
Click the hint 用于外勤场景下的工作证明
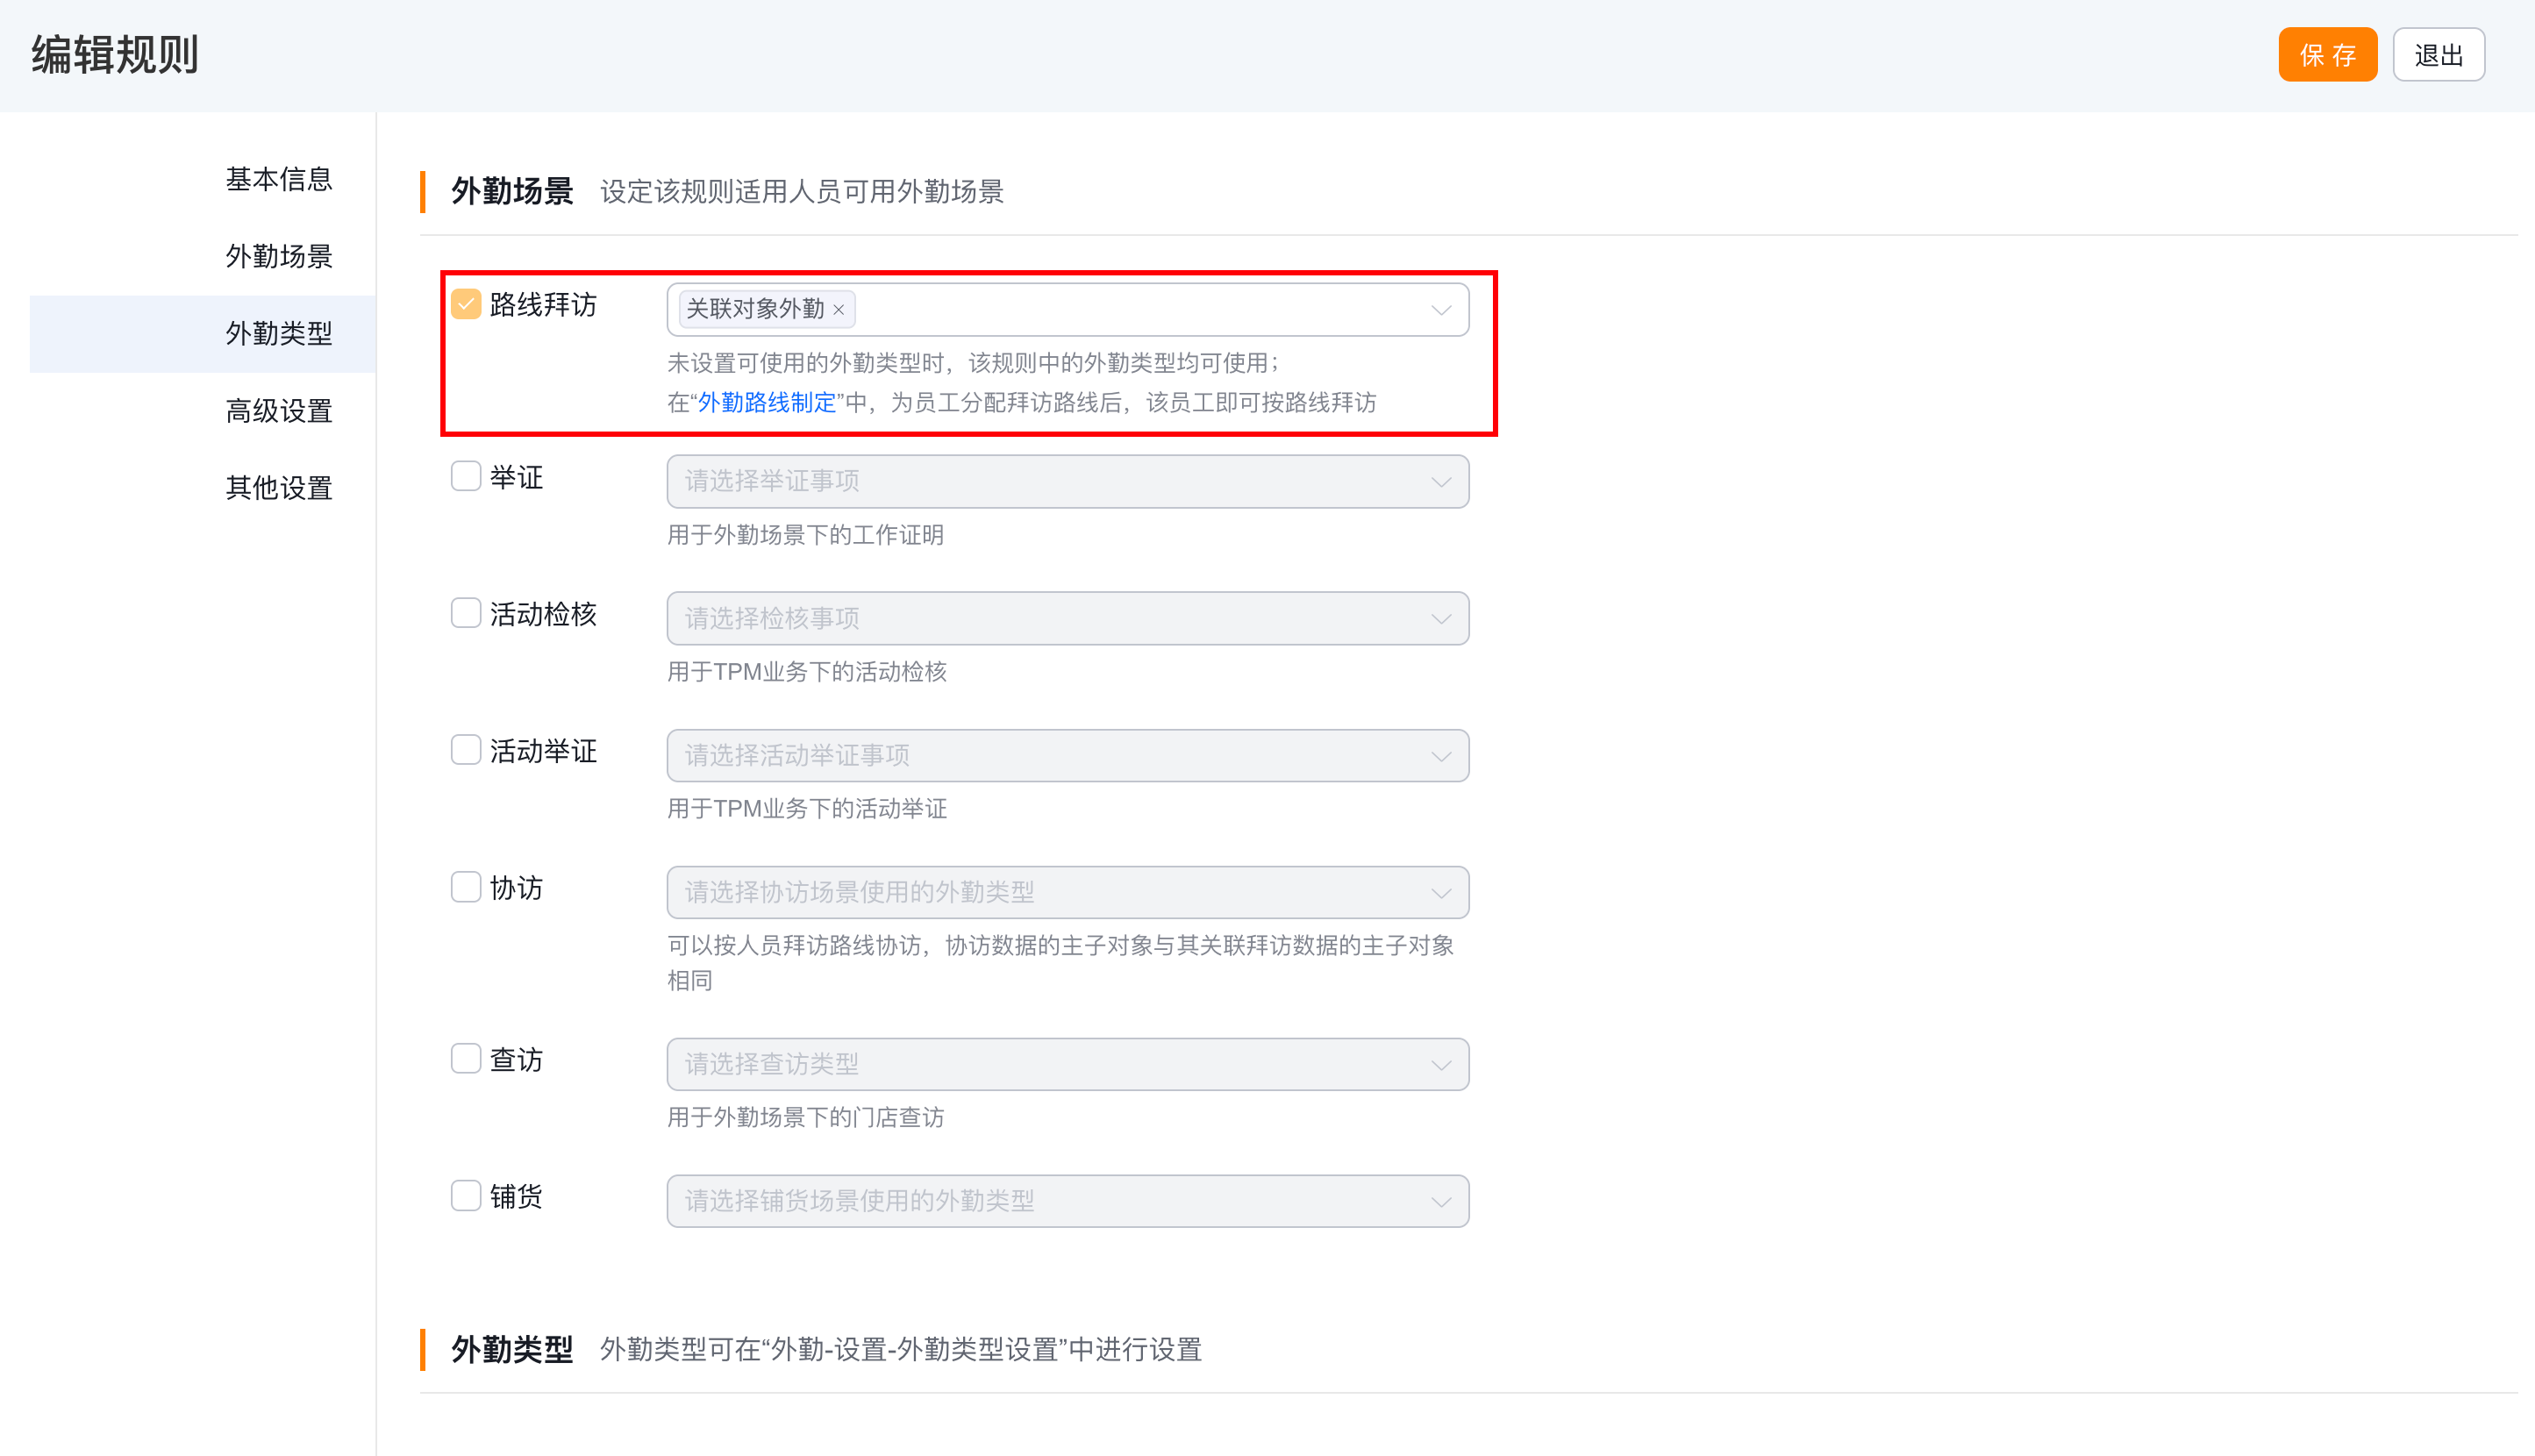pyautogui.click(x=805, y=536)
